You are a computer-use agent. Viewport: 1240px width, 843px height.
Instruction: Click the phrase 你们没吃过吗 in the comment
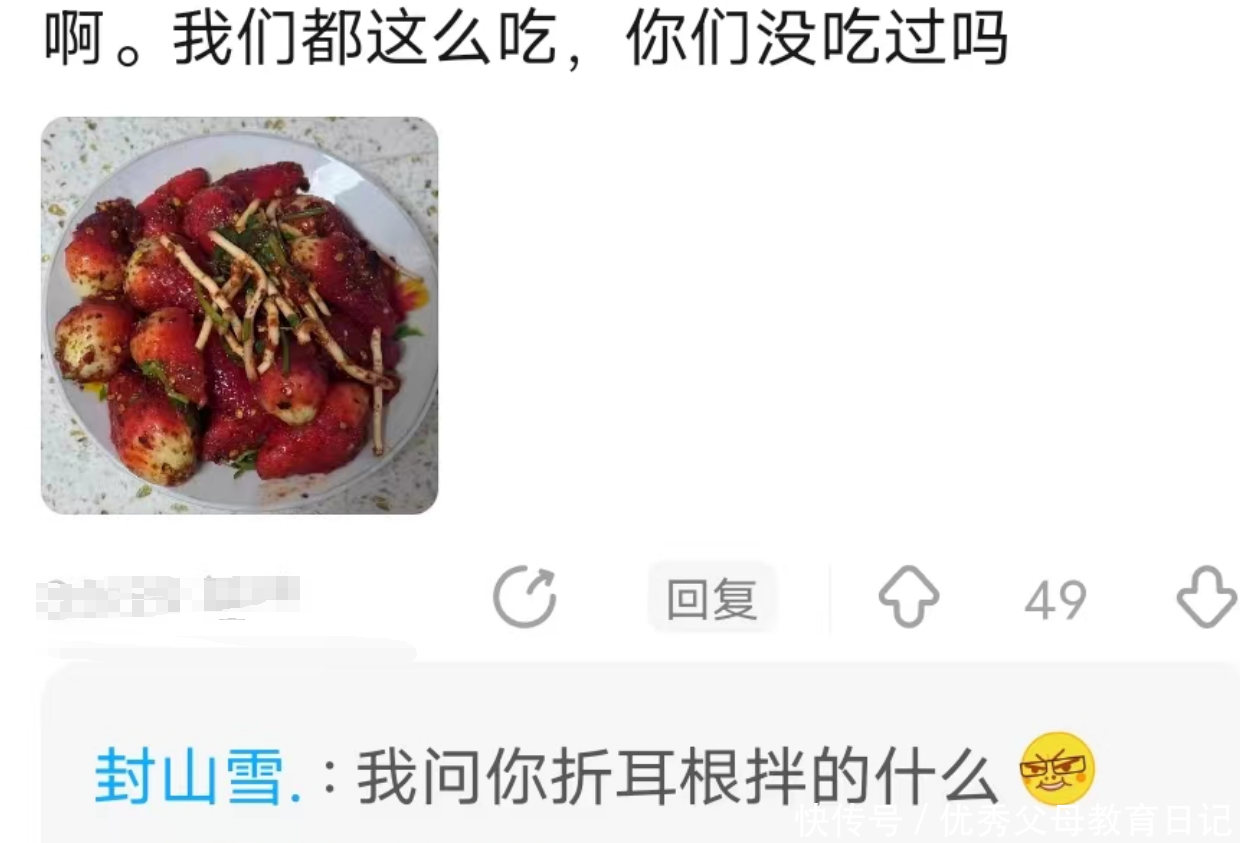click(x=818, y=41)
